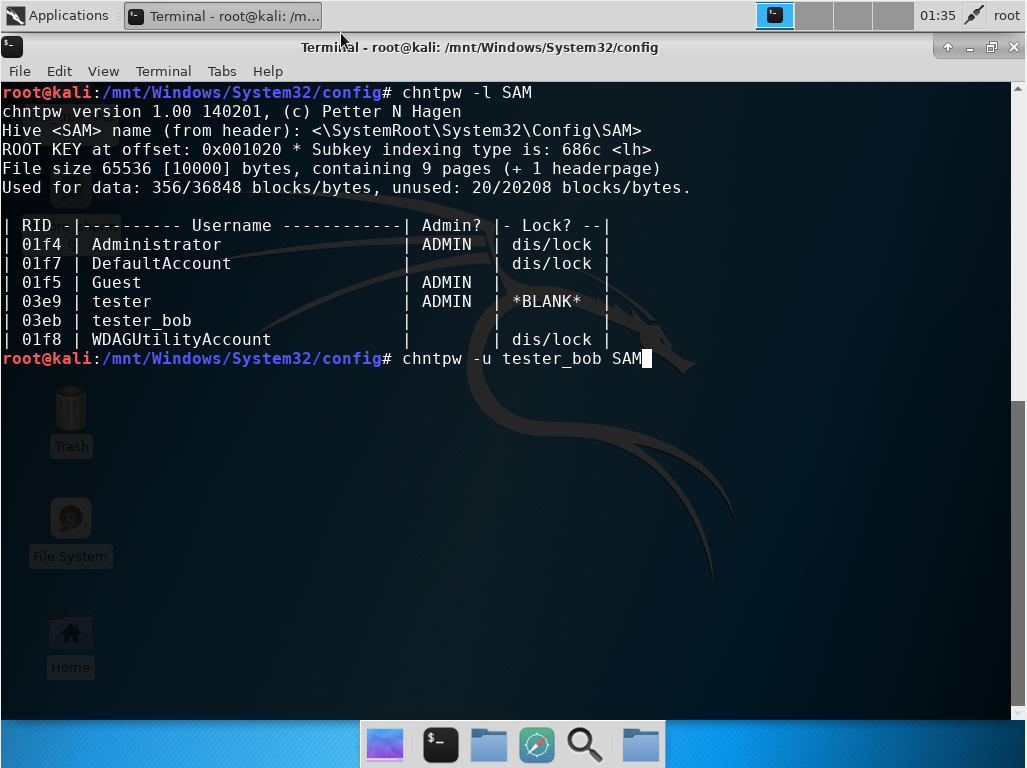
Task: Open the rightmost folder dock icon
Action: 641,744
